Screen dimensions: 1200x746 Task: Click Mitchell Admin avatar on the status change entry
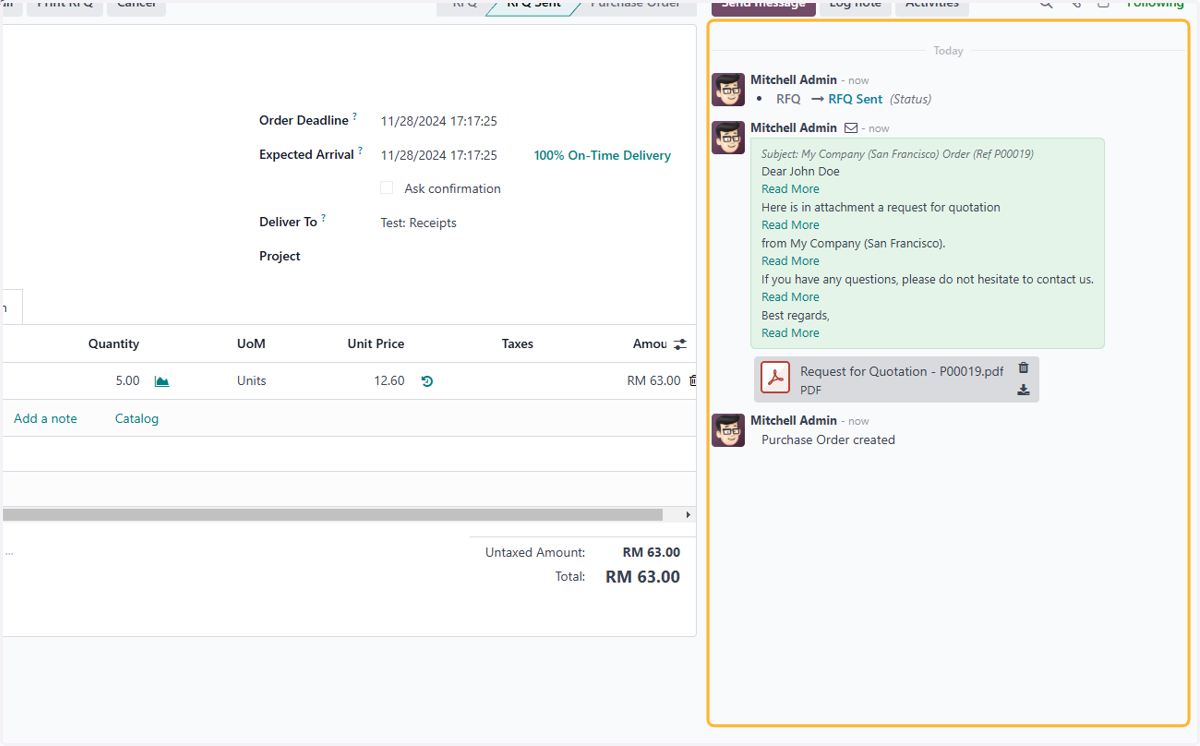pos(728,89)
